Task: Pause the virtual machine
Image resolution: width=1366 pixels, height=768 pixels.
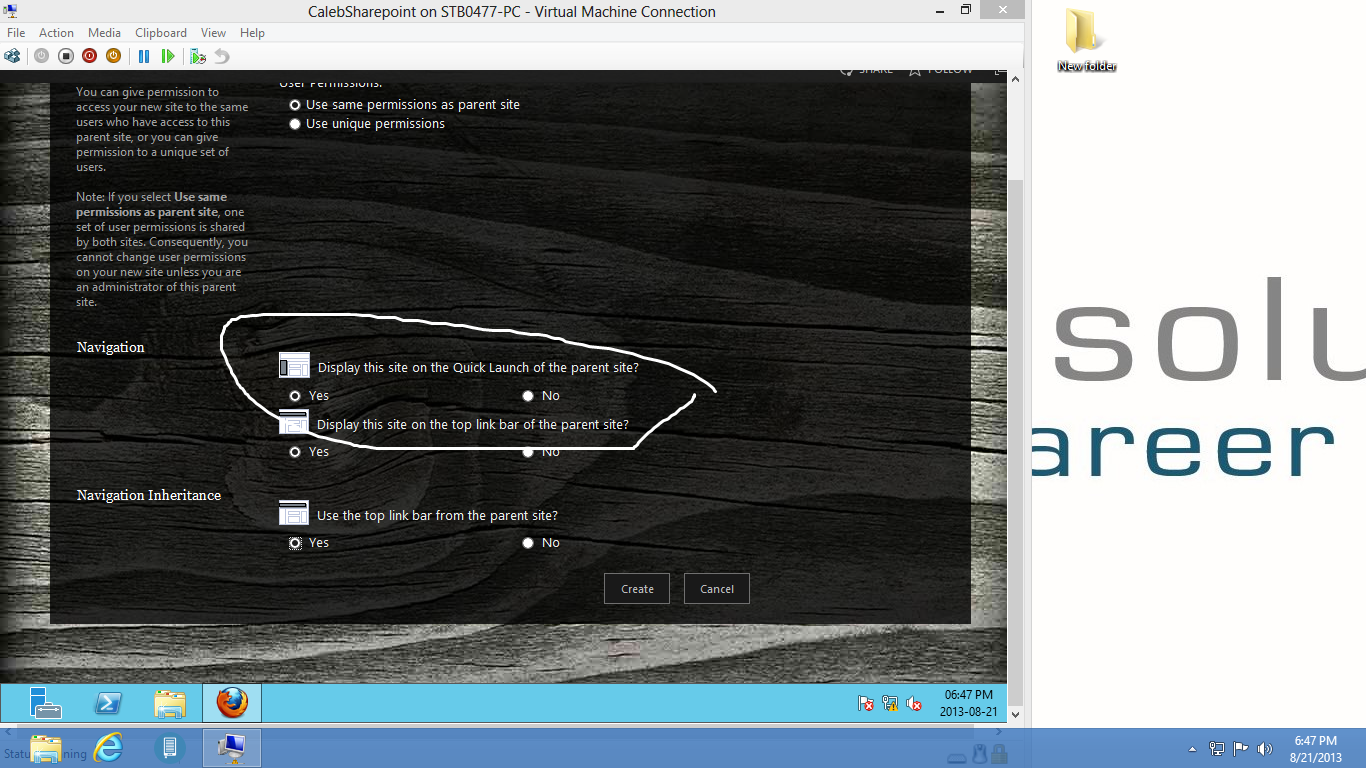Action: click(x=144, y=56)
